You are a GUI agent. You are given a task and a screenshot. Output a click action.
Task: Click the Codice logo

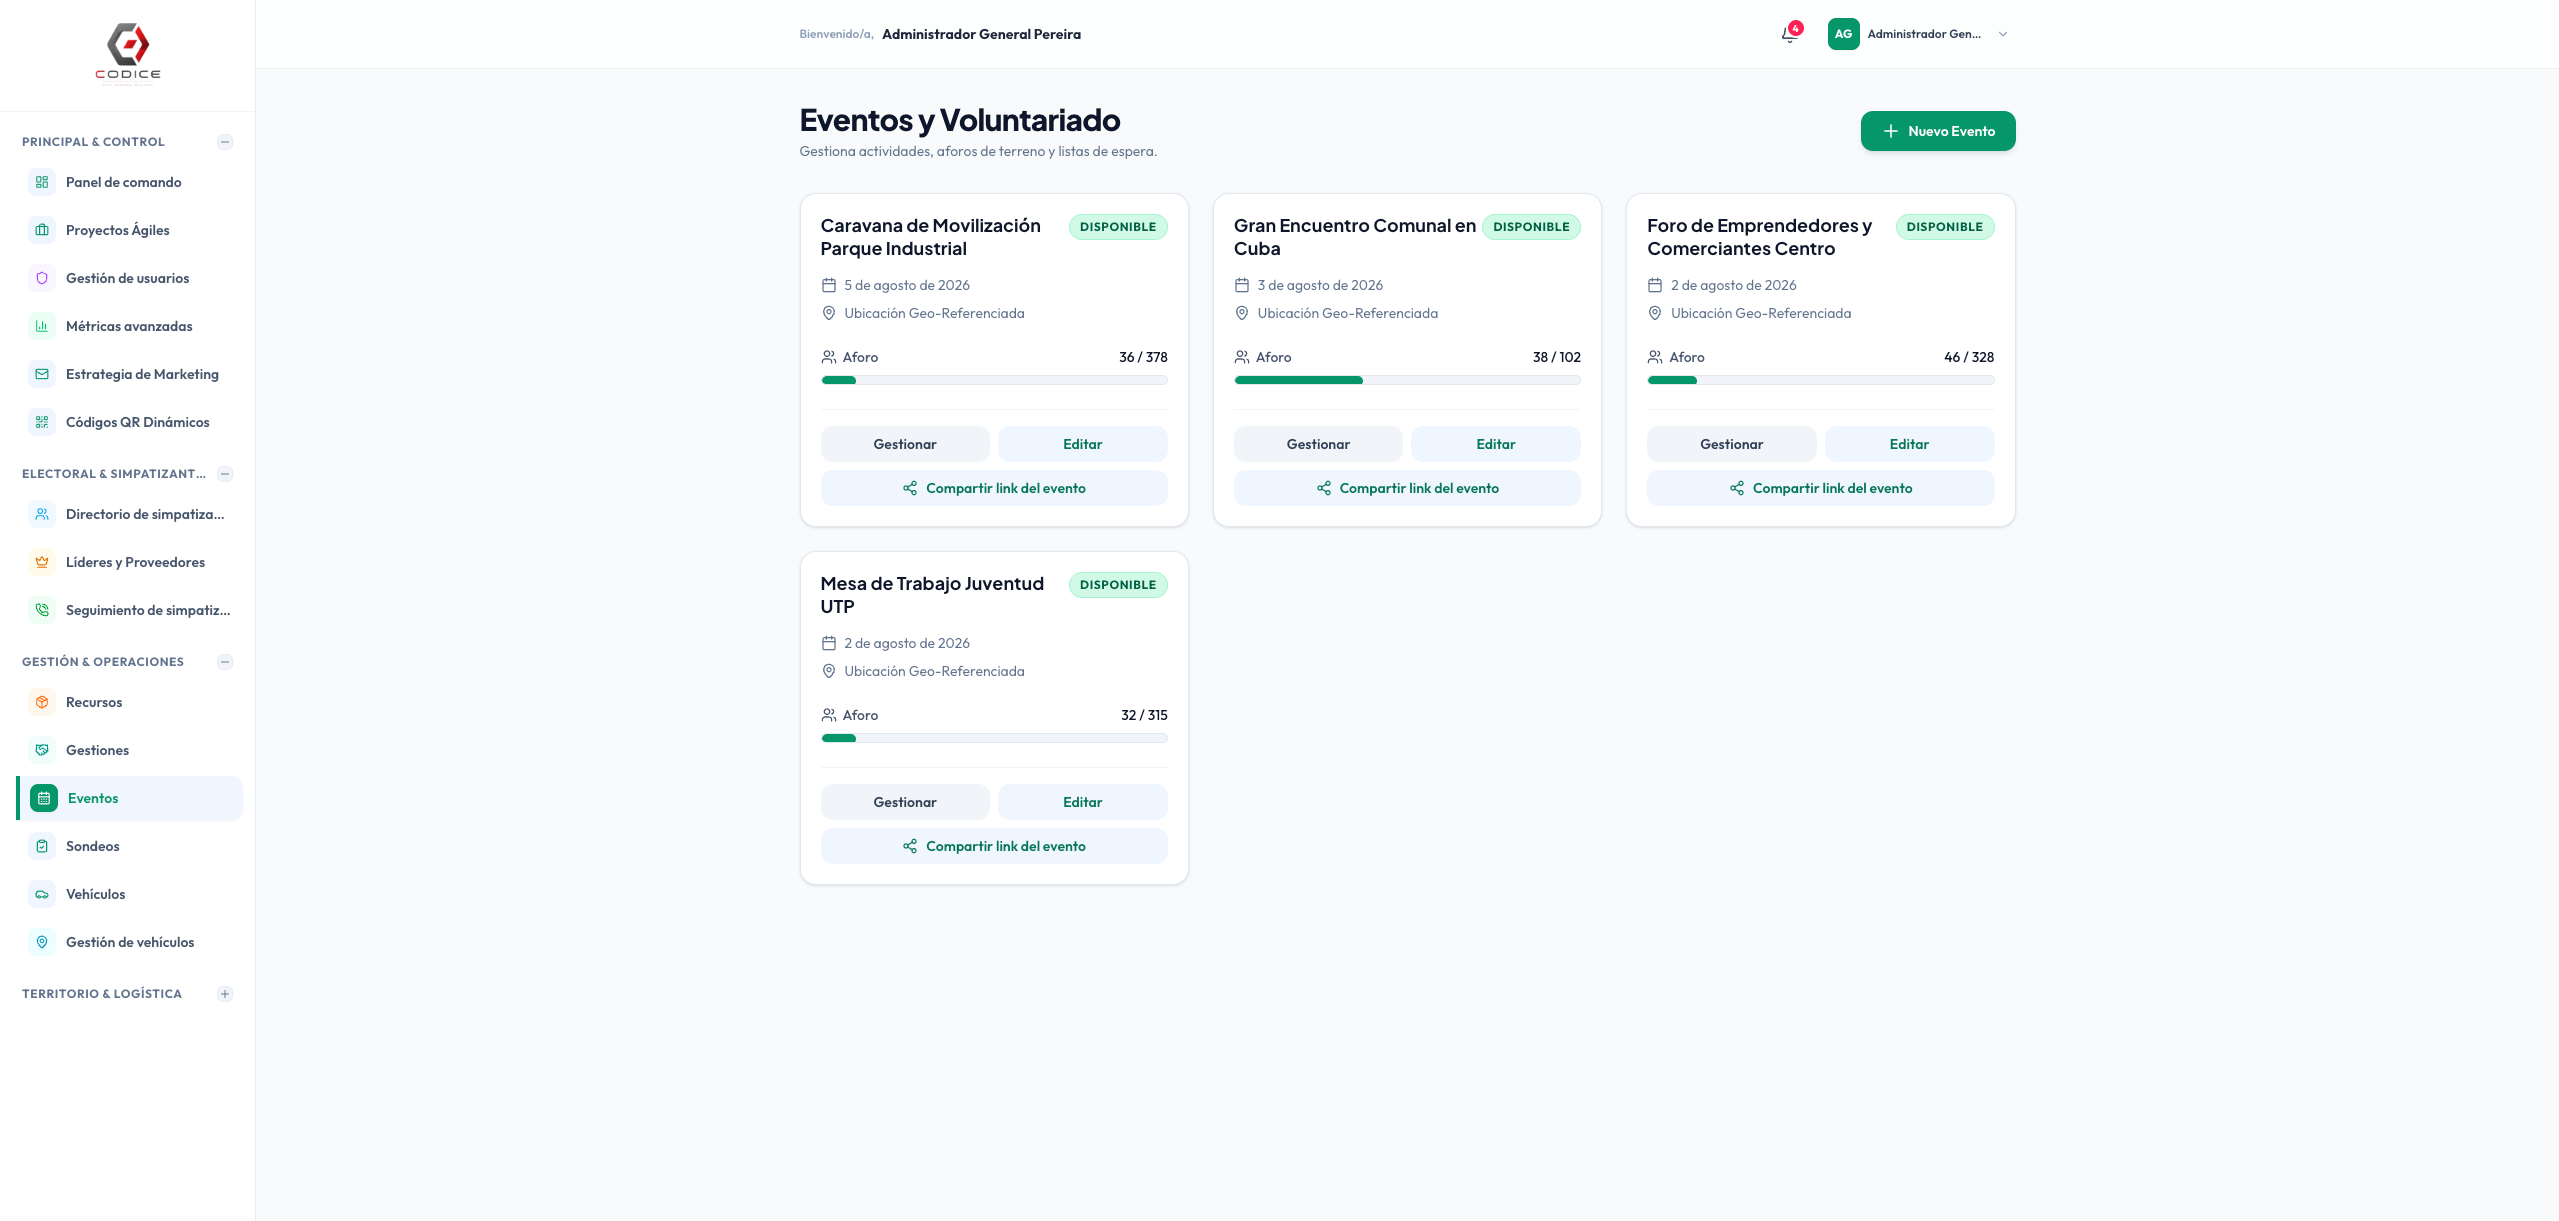(x=128, y=53)
